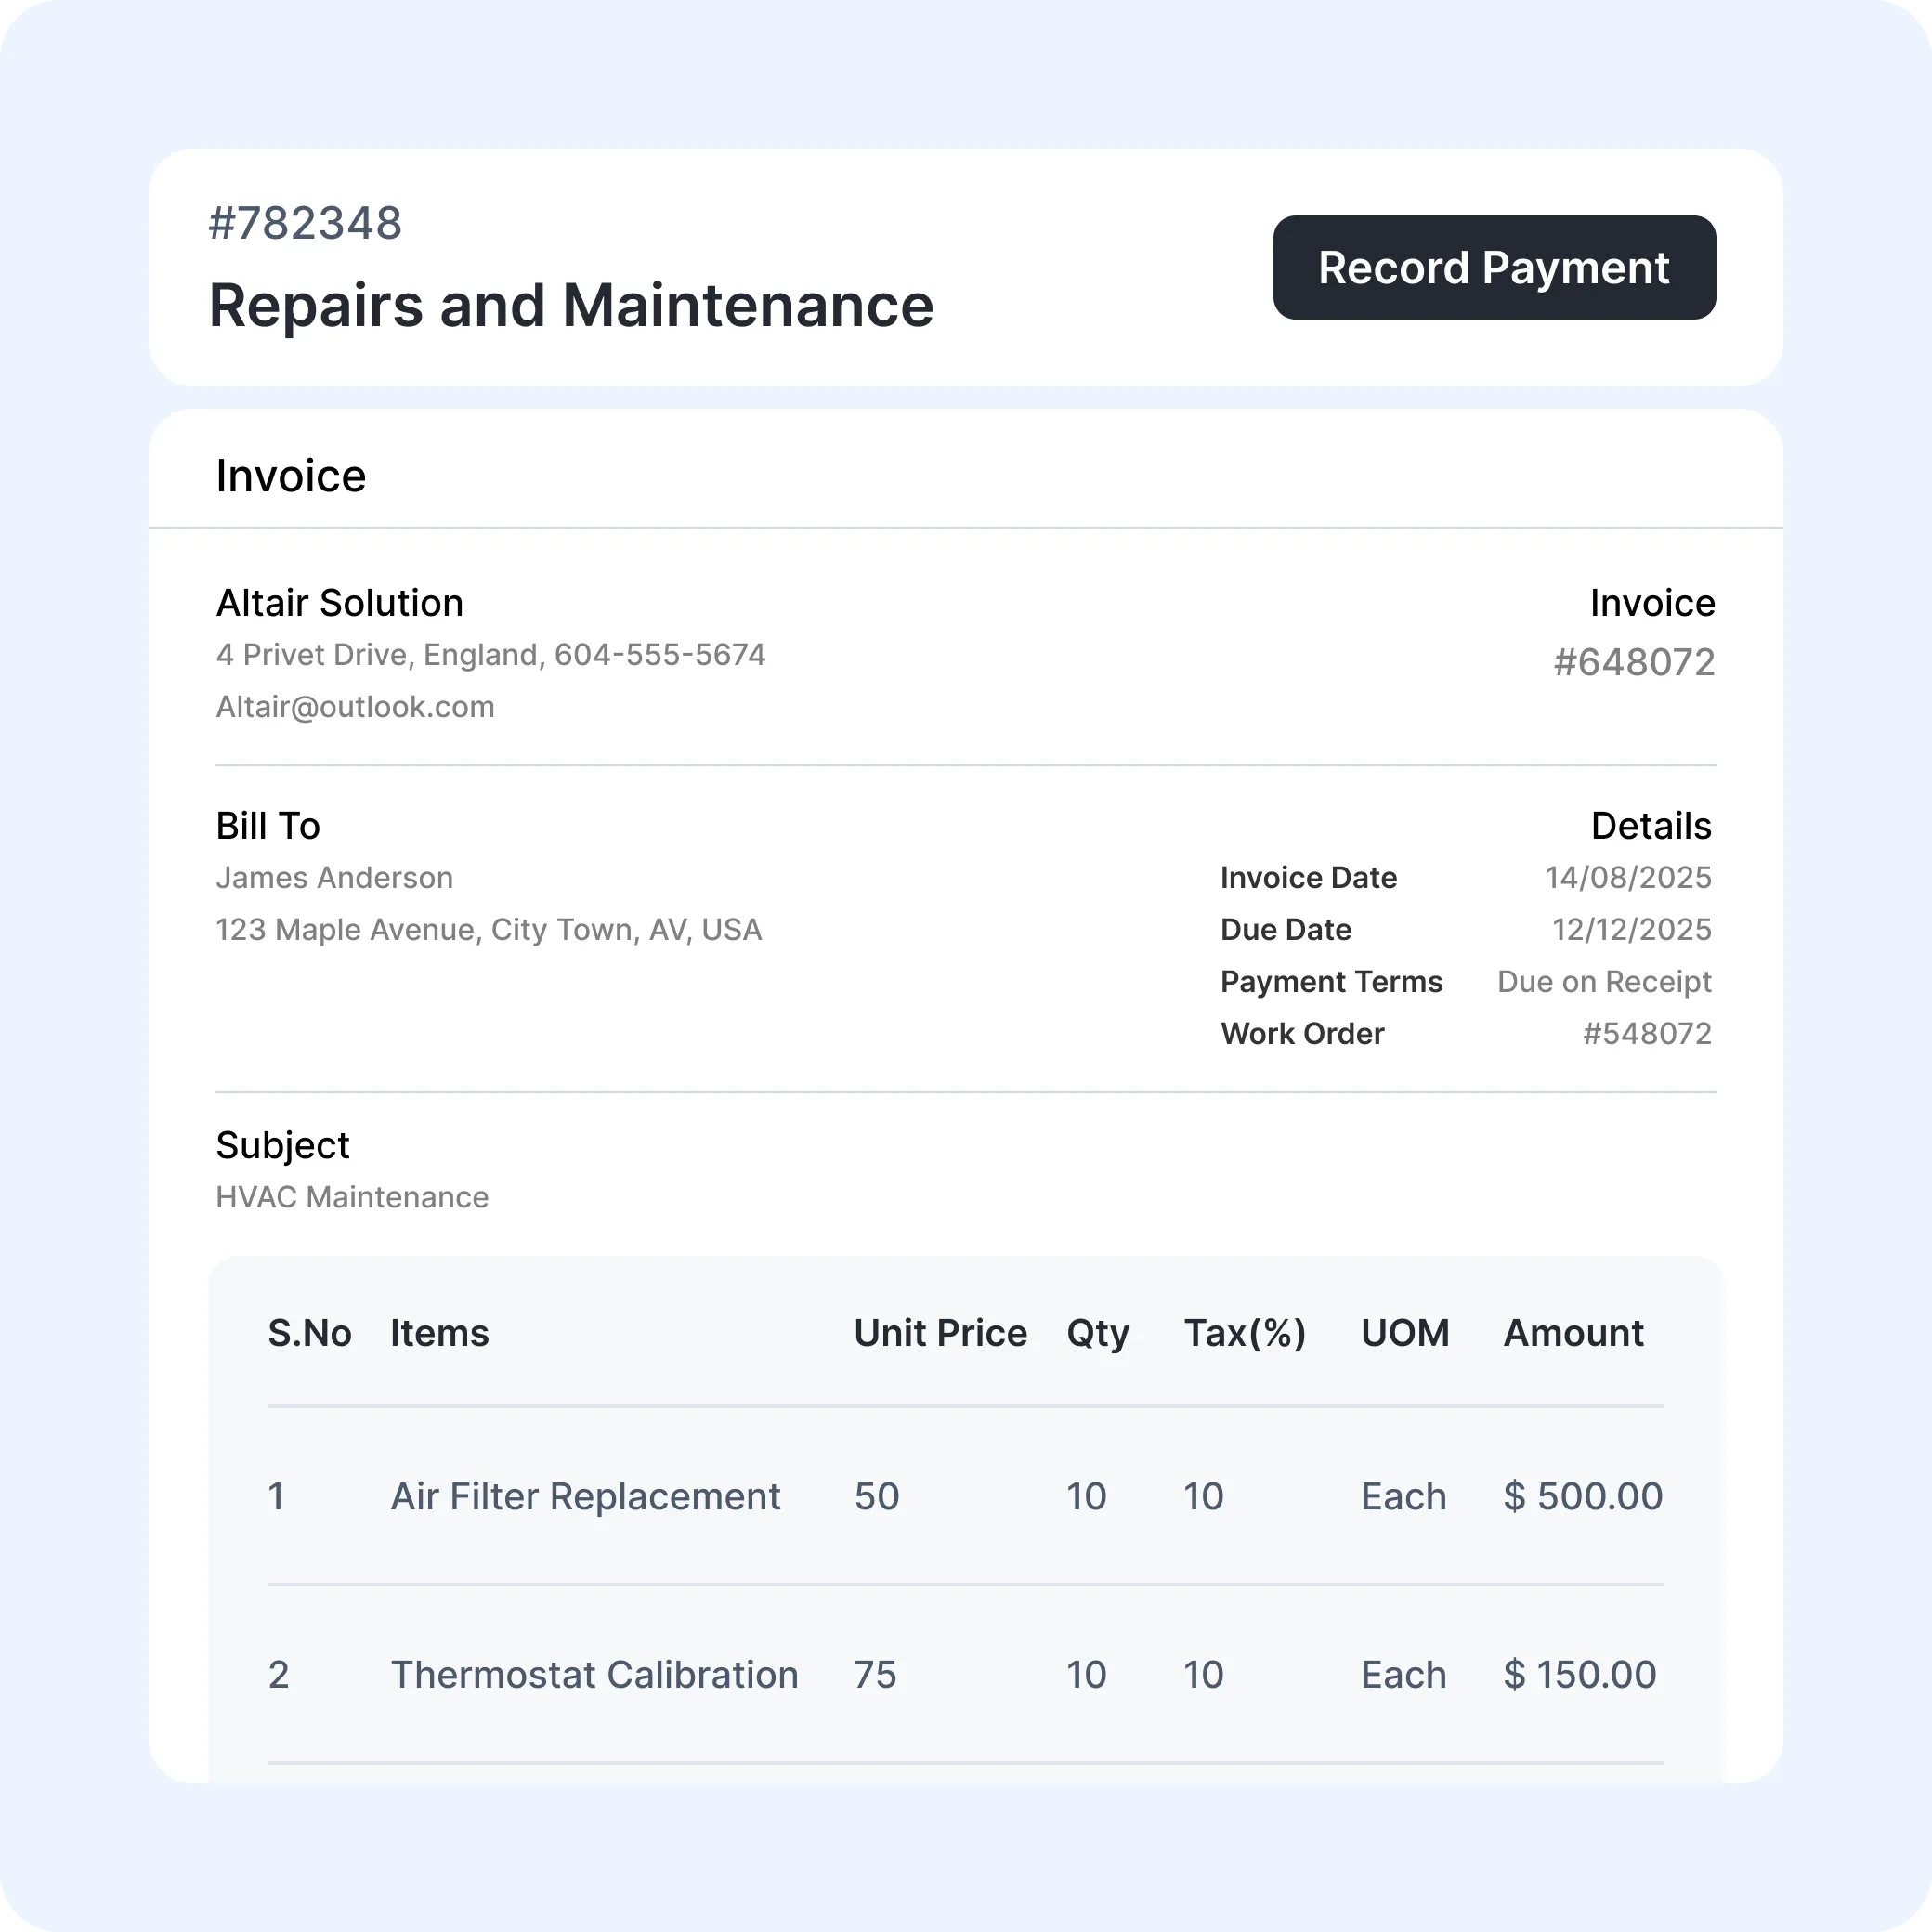Click the Unit Price column header
1932x1932 pixels.
[x=939, y=1332]
